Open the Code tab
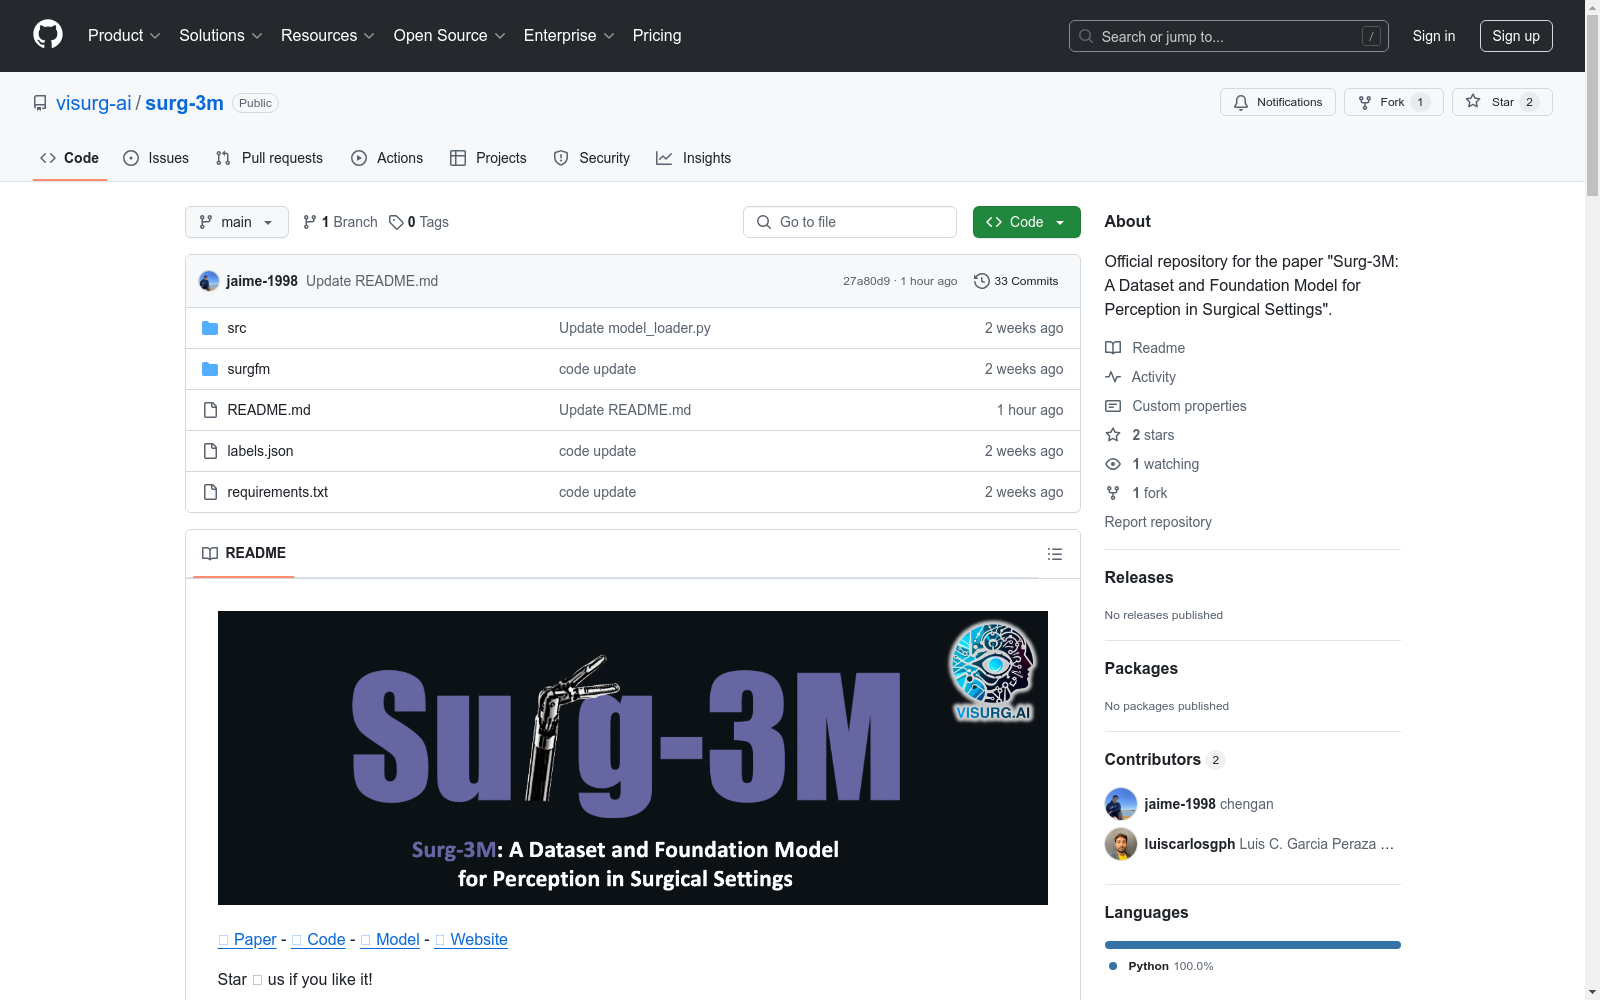Screen dimensions: 1600x1000 pyautogui.click(x=70, y=158)
